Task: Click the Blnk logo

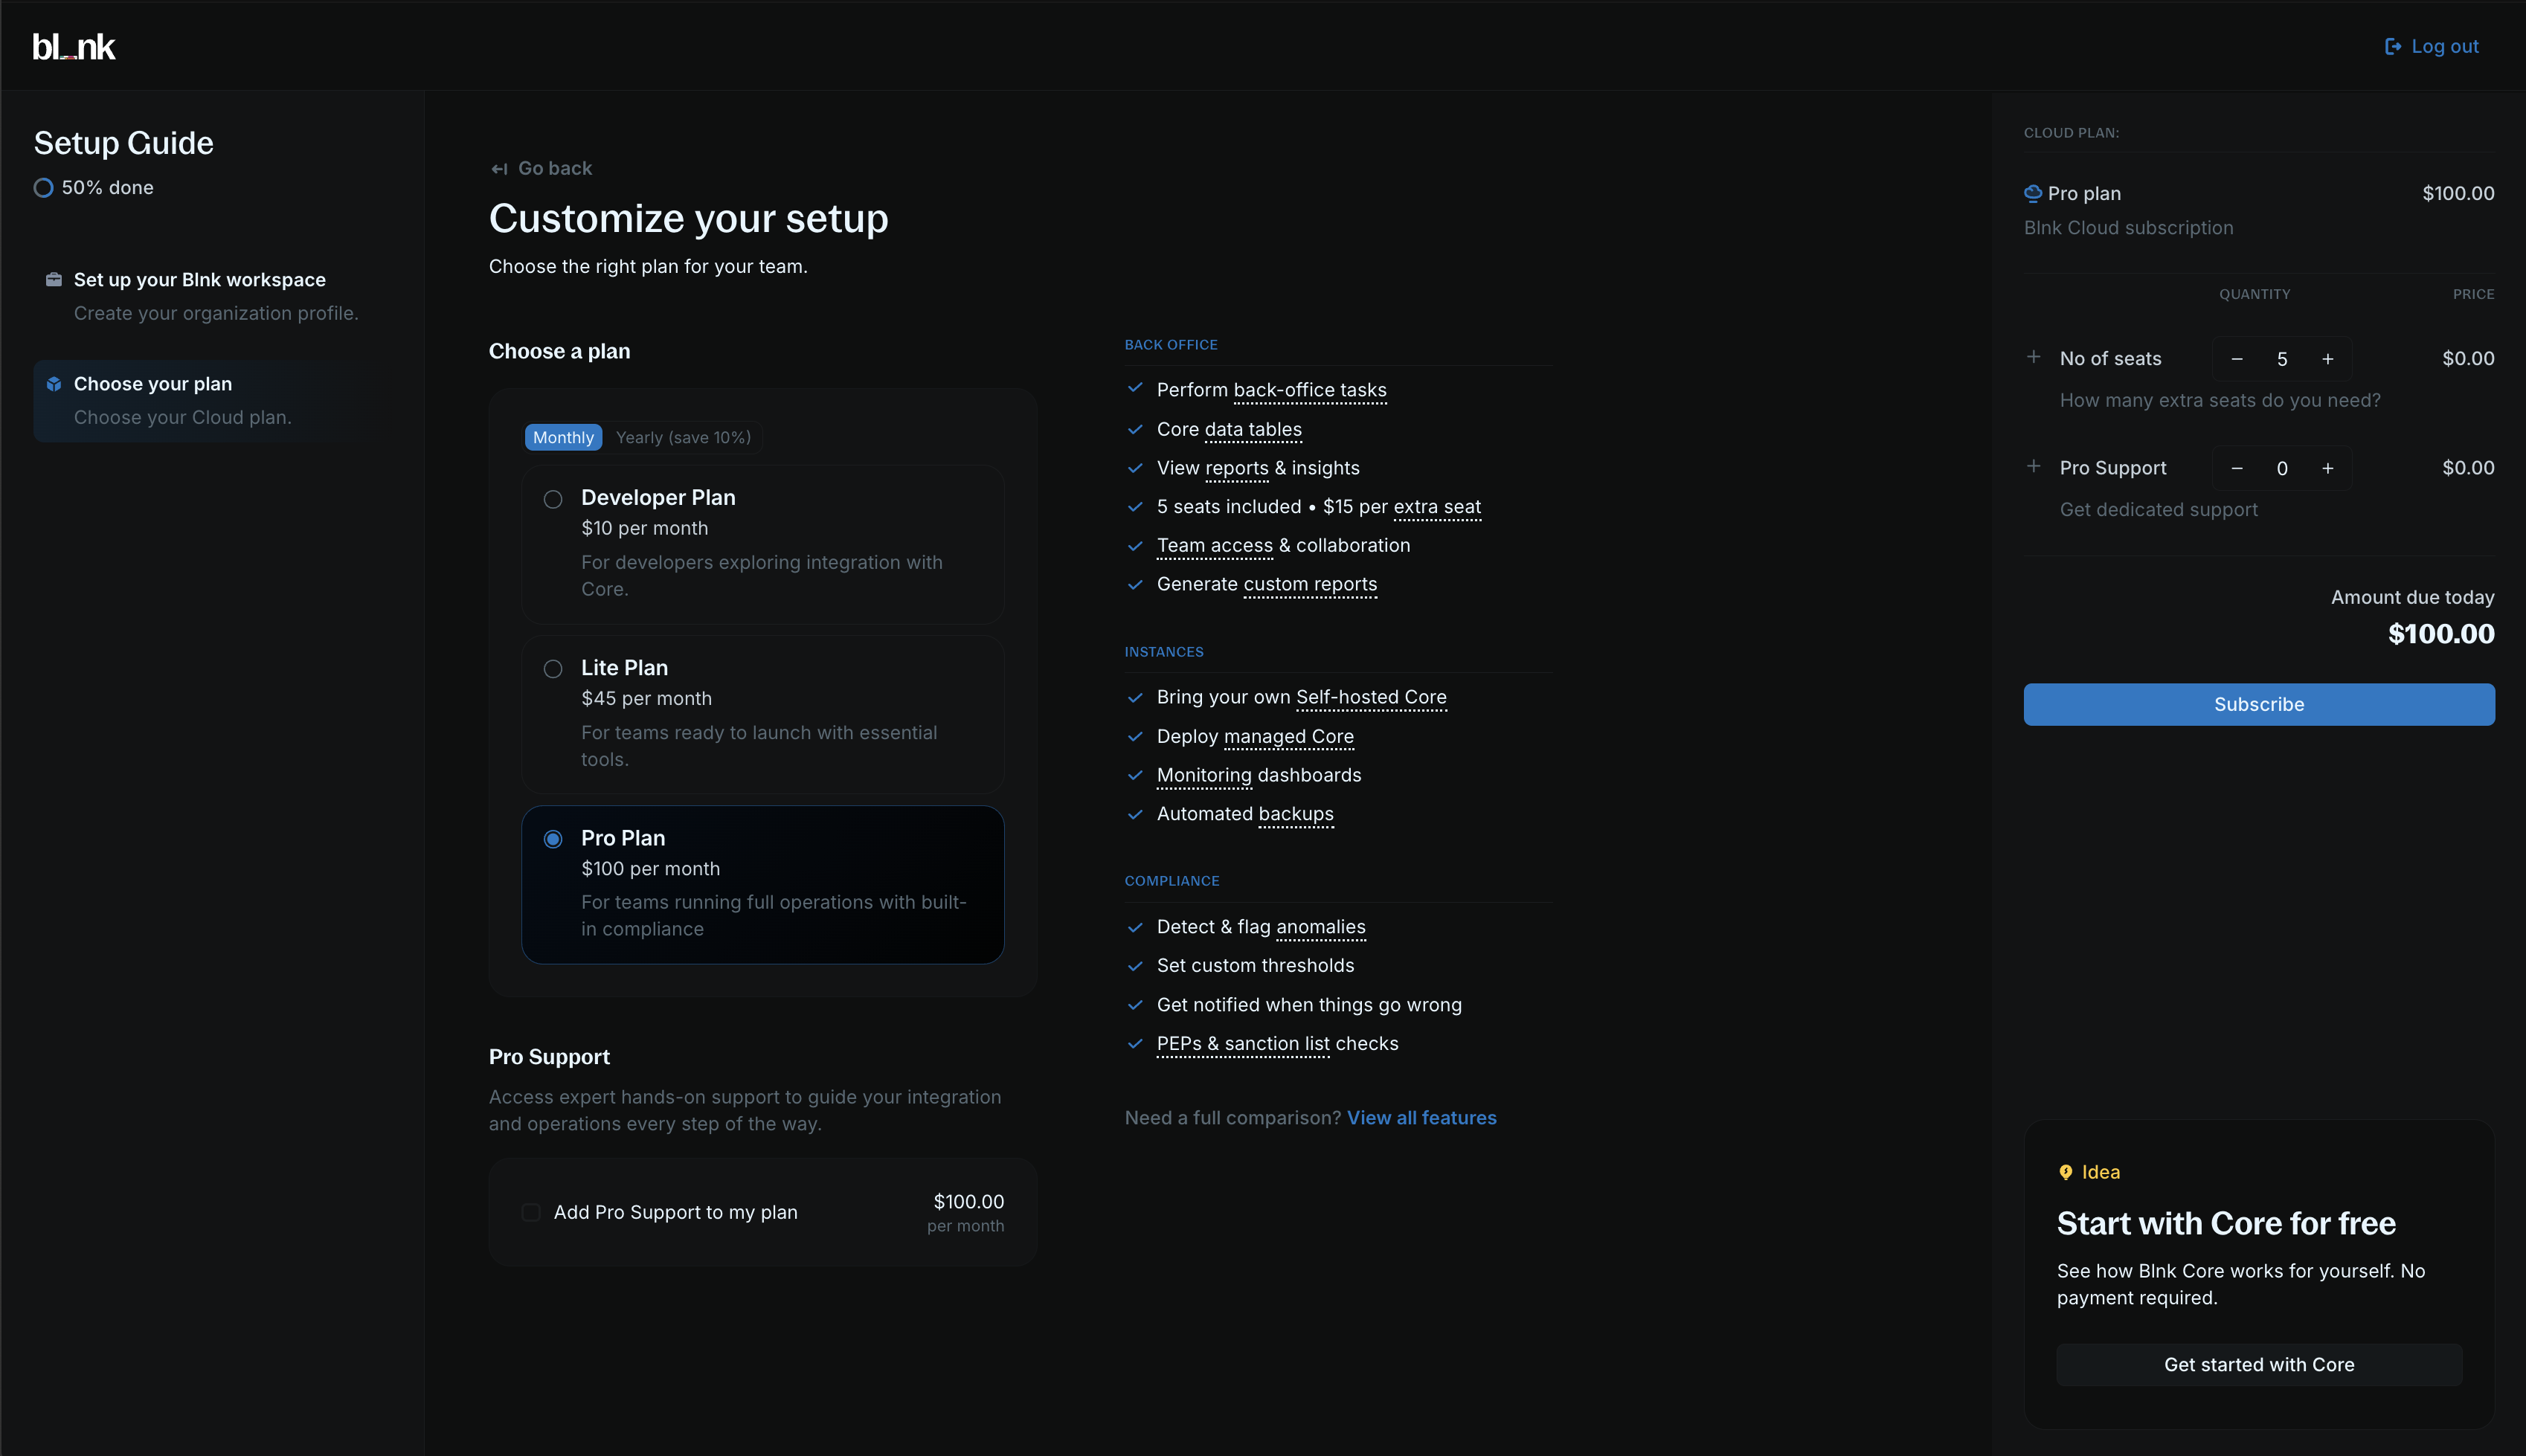Action: (74, 47)
